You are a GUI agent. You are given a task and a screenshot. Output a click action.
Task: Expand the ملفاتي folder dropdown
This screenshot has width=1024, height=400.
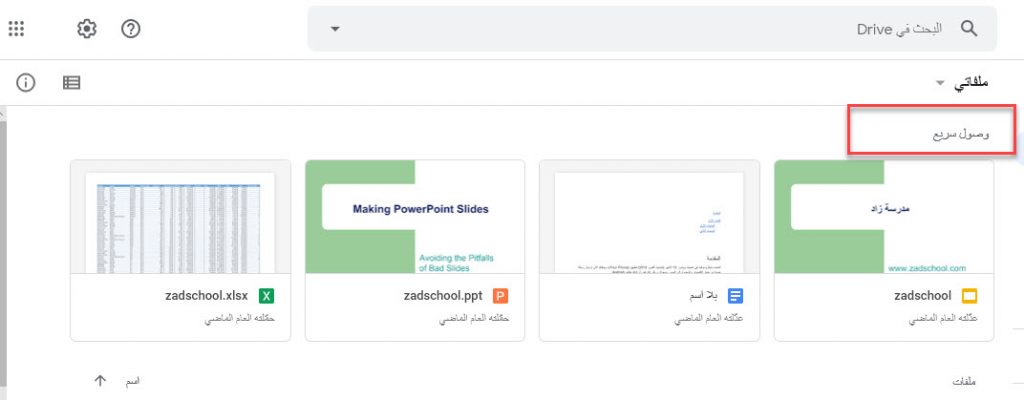pyautogui.click(x=940, y=83)
